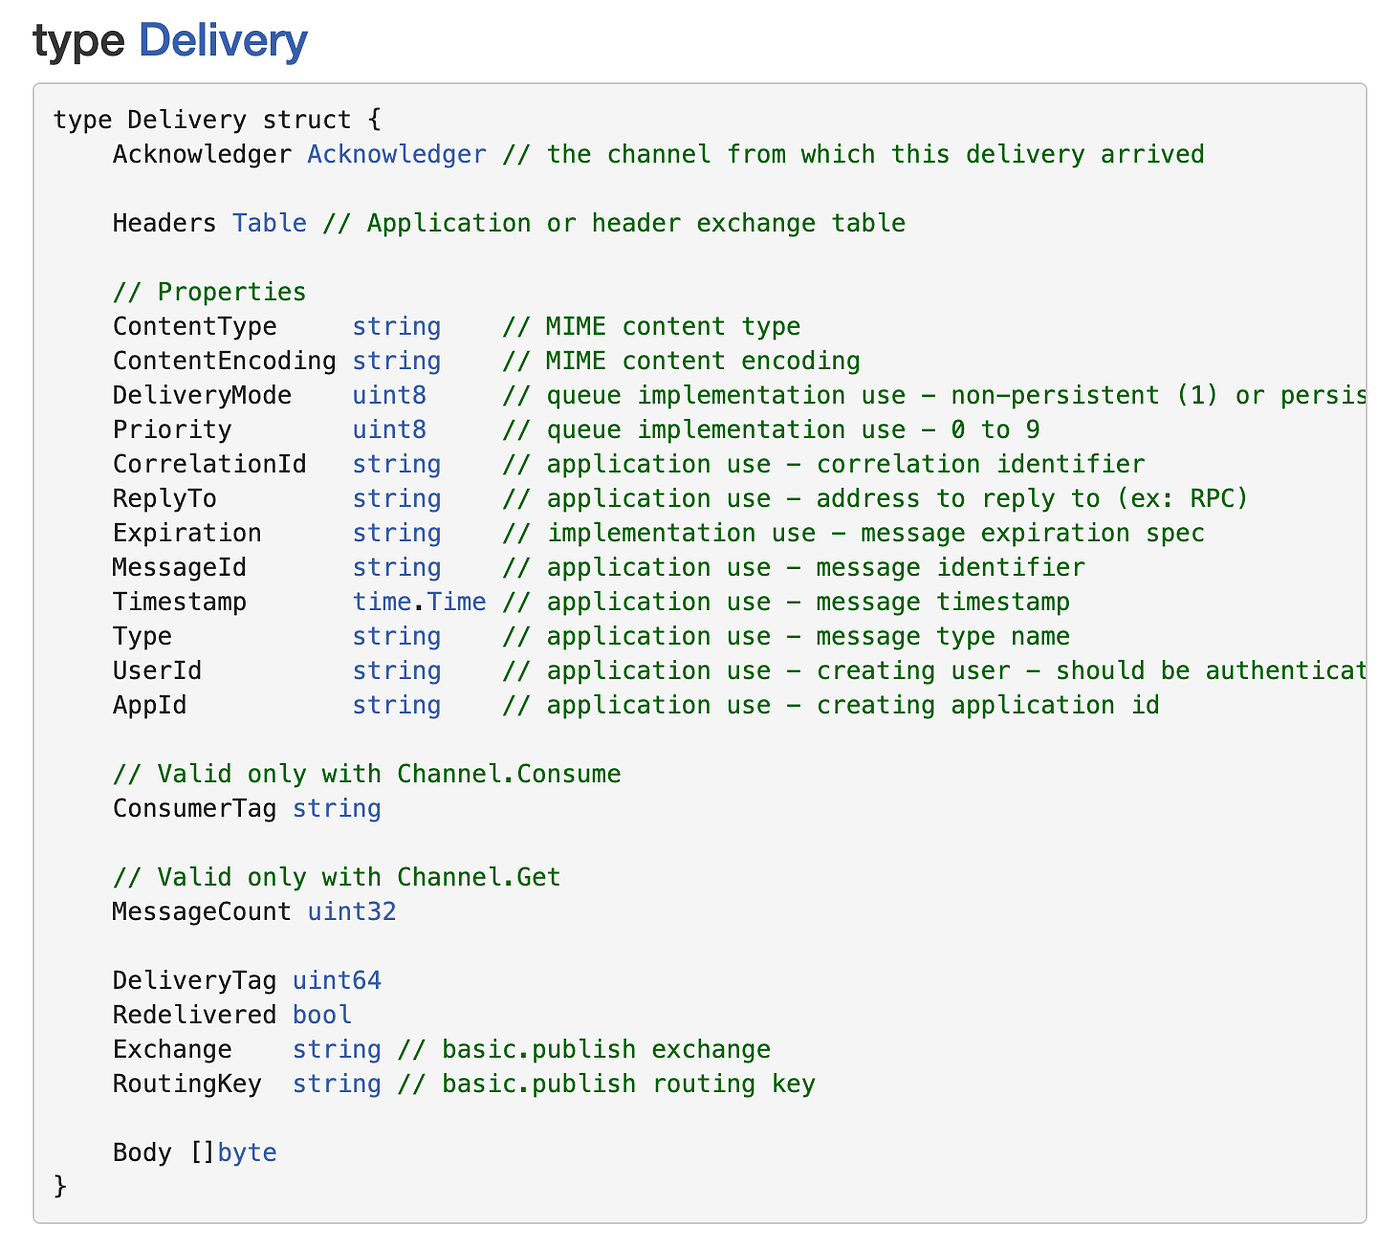Click the byte link on Body field
The height and width of the screenshot is (1251, 1400).
[246, 1152]
